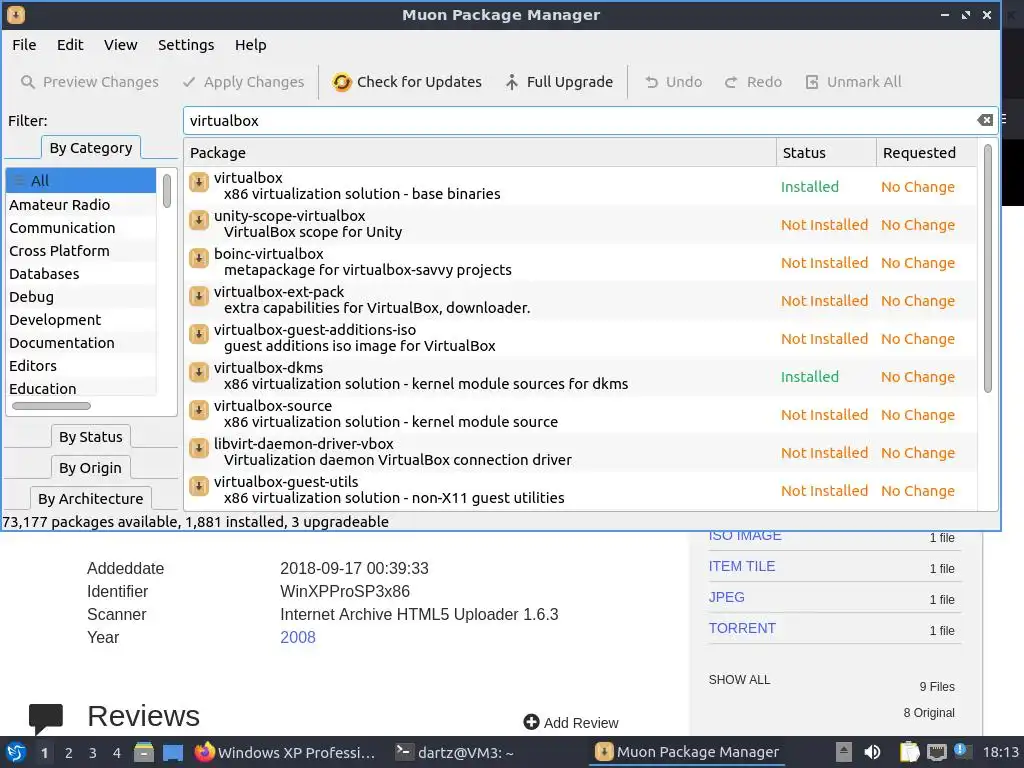
Task: Click the network monitor tray icon
Action: pos(936,752)
